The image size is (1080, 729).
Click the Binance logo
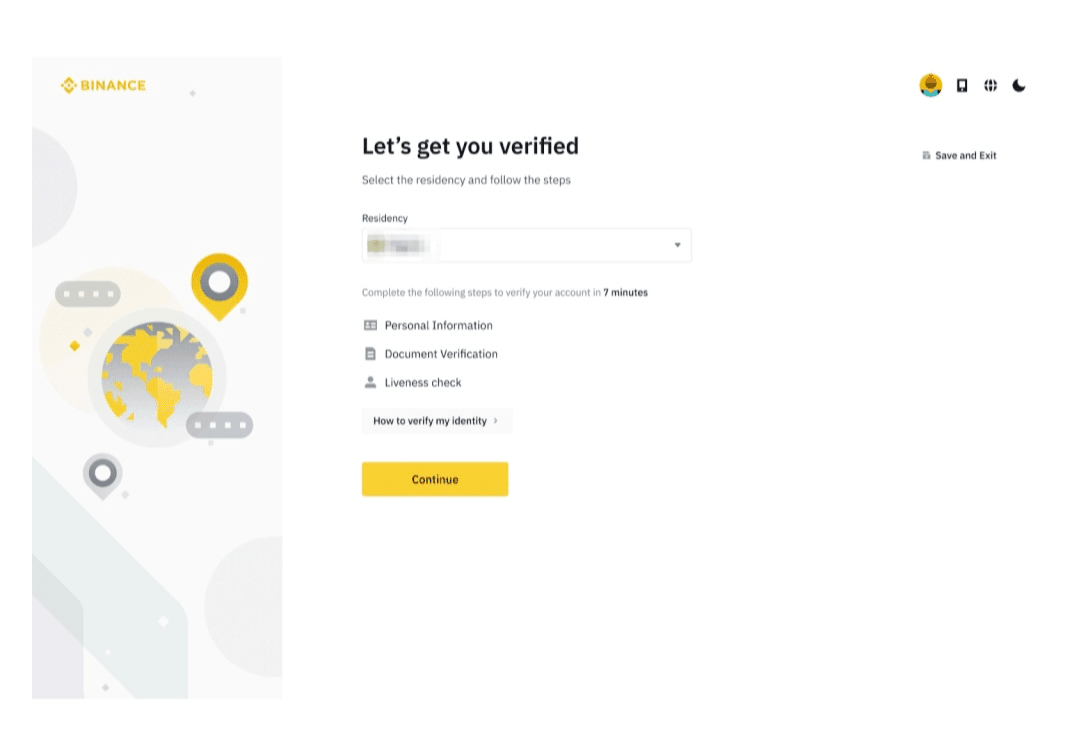click(x=103, y=86)
